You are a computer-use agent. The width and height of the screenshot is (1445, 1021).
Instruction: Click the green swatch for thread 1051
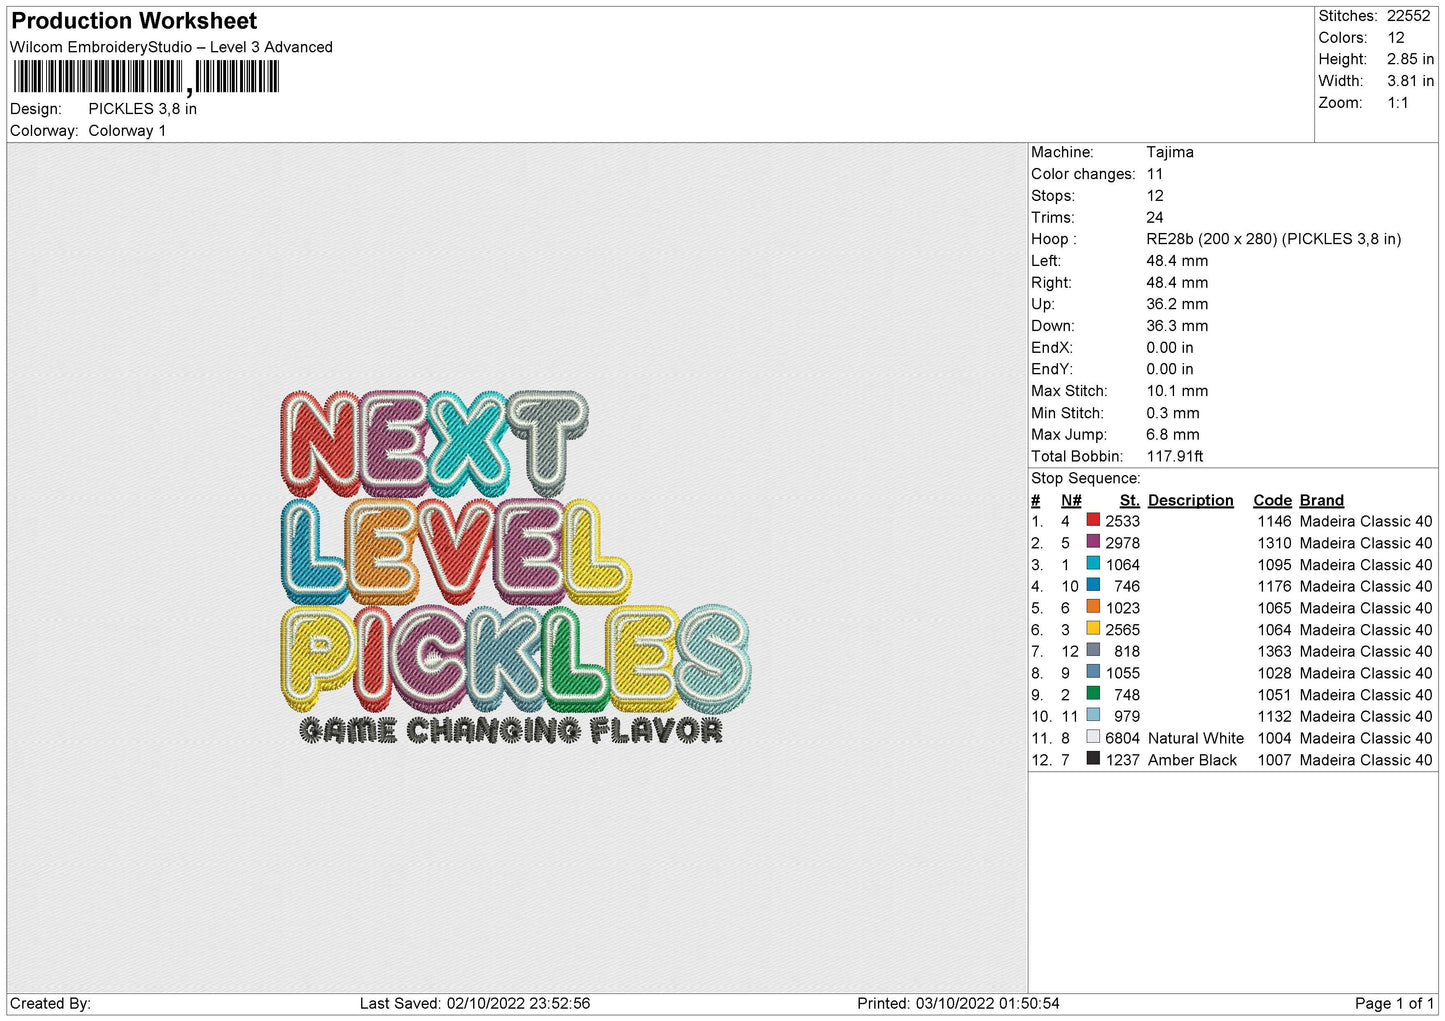1093,694
